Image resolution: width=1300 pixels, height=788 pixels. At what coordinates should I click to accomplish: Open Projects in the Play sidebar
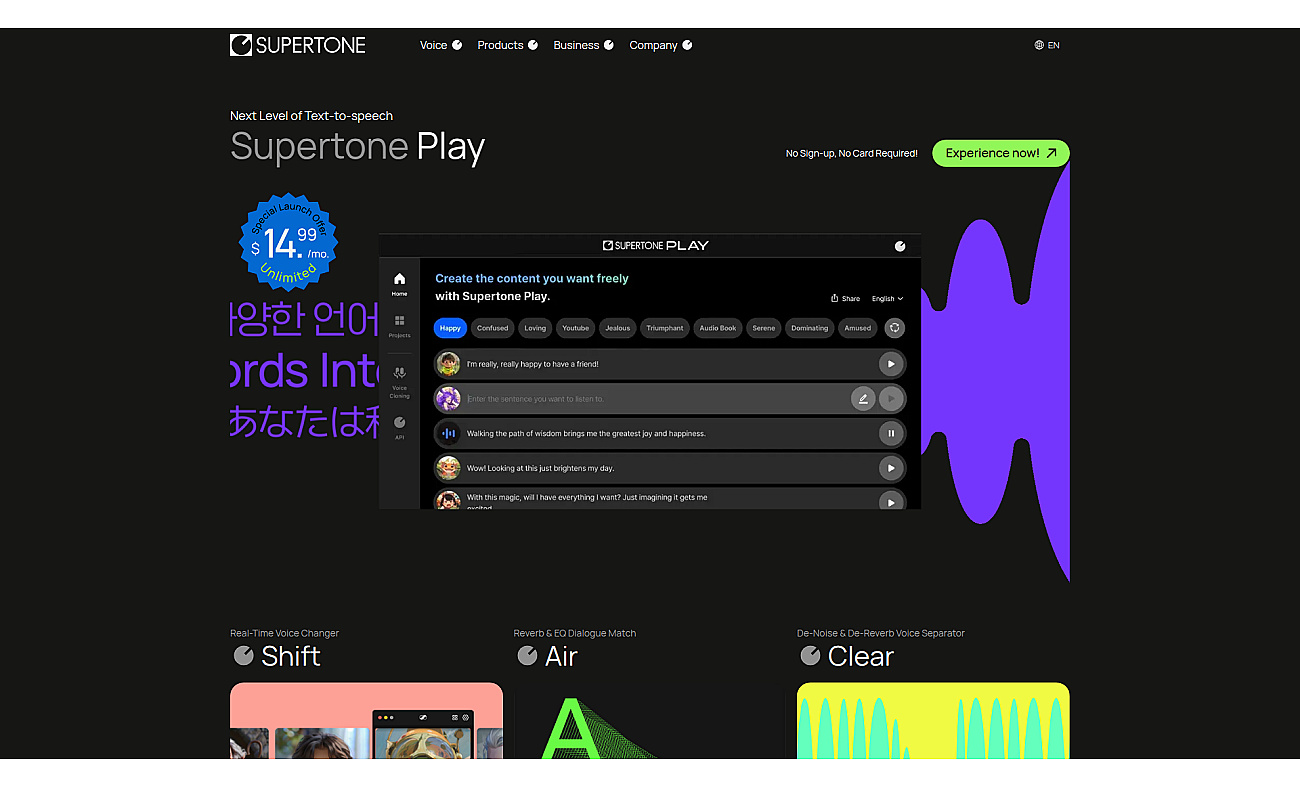(x=399, y=327)
